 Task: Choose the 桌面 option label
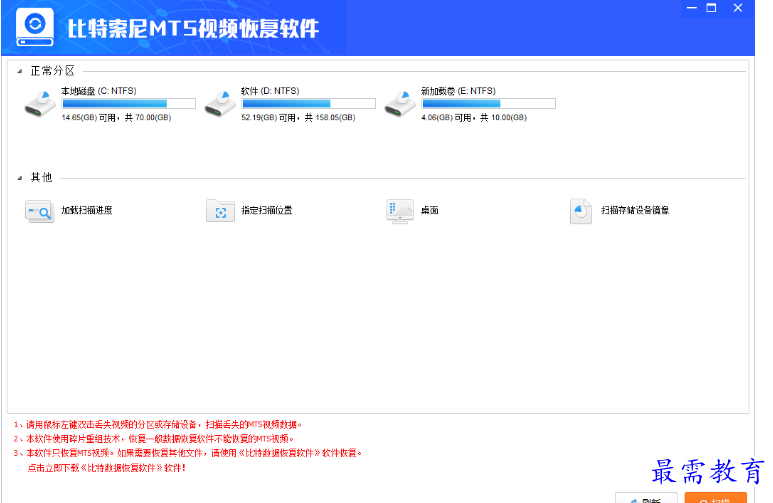pyautogui.click(x=430, y=211)
